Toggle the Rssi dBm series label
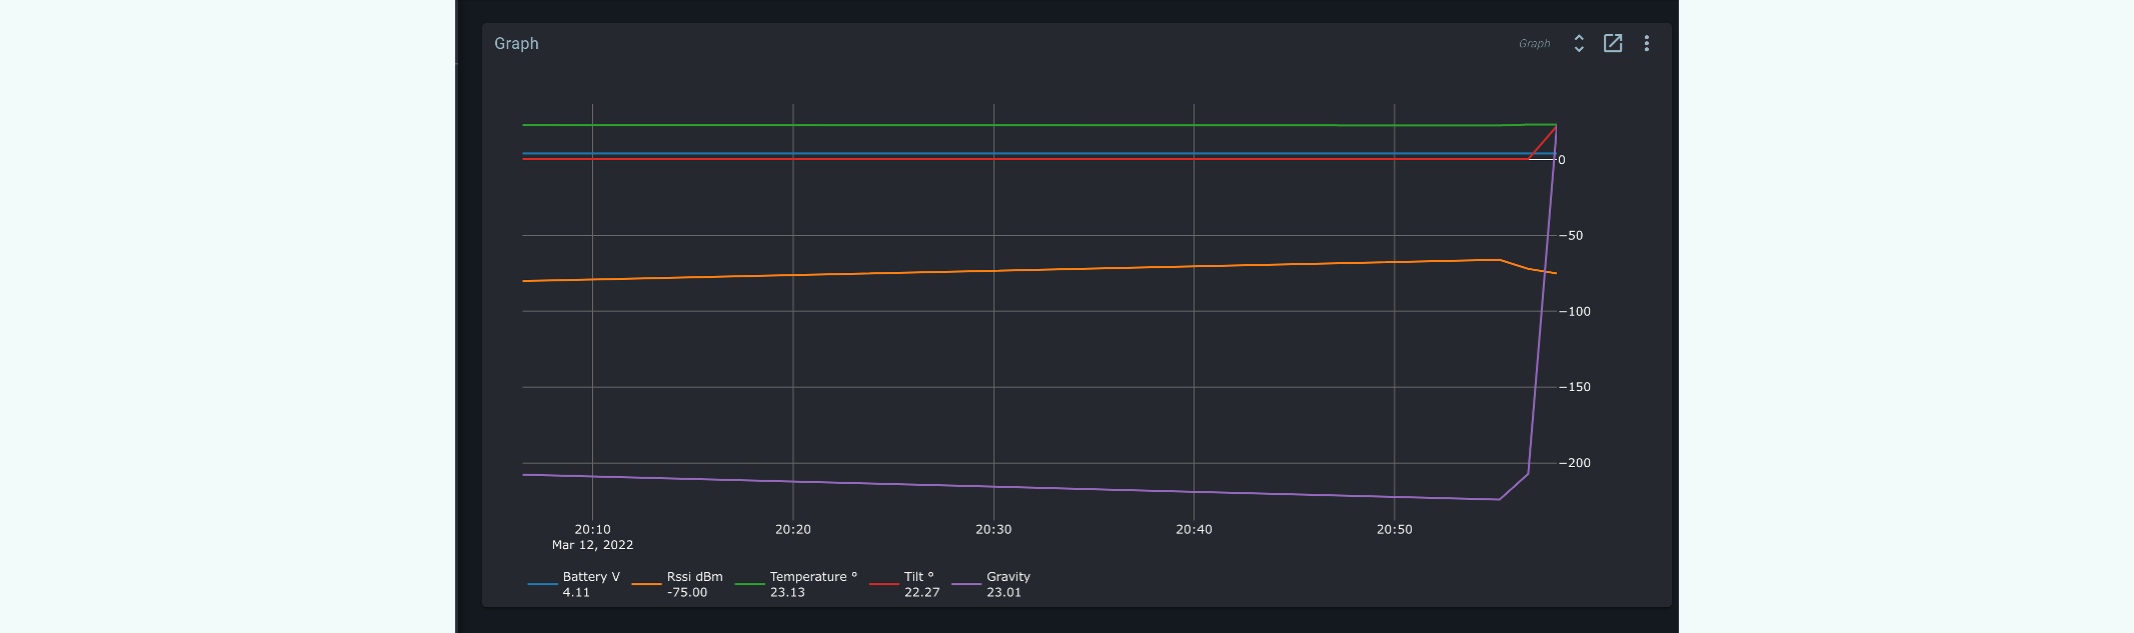The height and width of the screenshot is (633, 2134). [694, 577]
